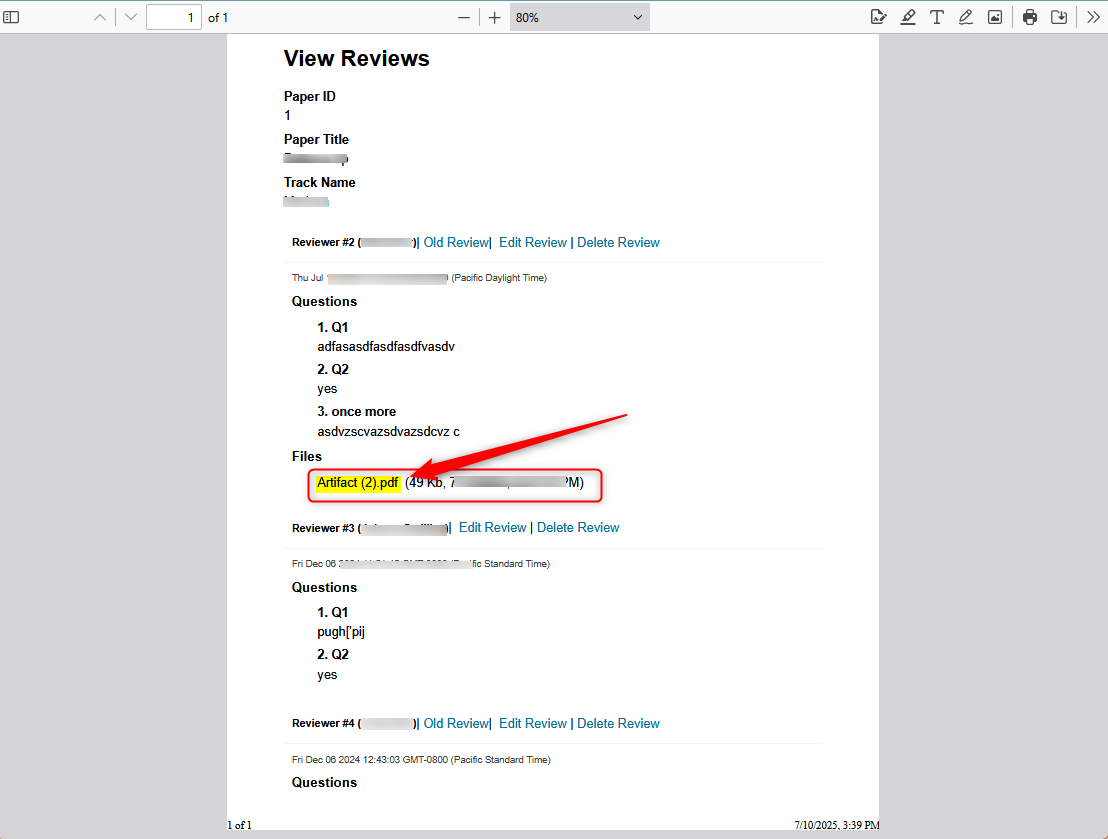The height and width of the screenshot is (839, 1108).
Task: Click the zoom out minus control
Action: coord(464,16)
